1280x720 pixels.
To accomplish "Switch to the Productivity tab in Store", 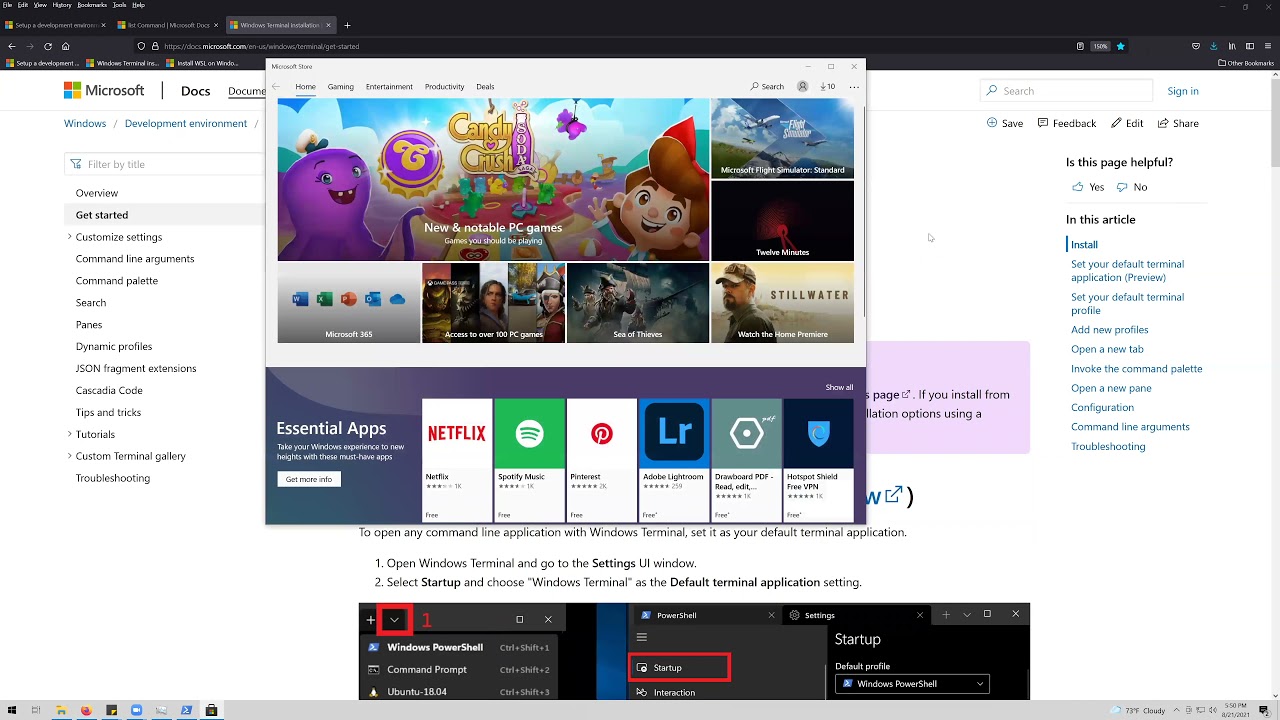I will [444, 86].
